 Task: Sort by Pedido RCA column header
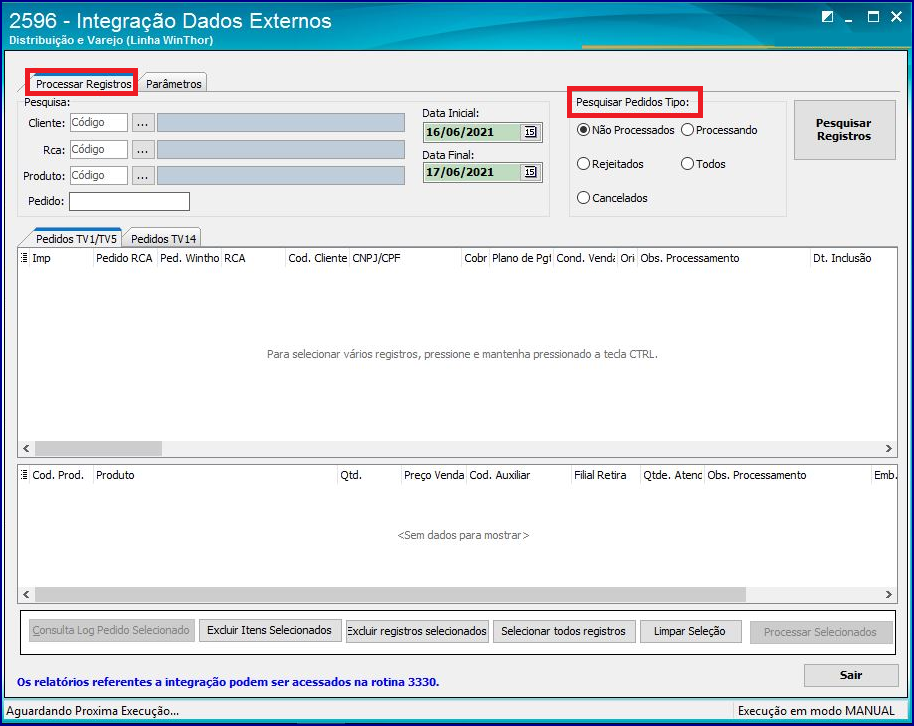tap(125, 258)
